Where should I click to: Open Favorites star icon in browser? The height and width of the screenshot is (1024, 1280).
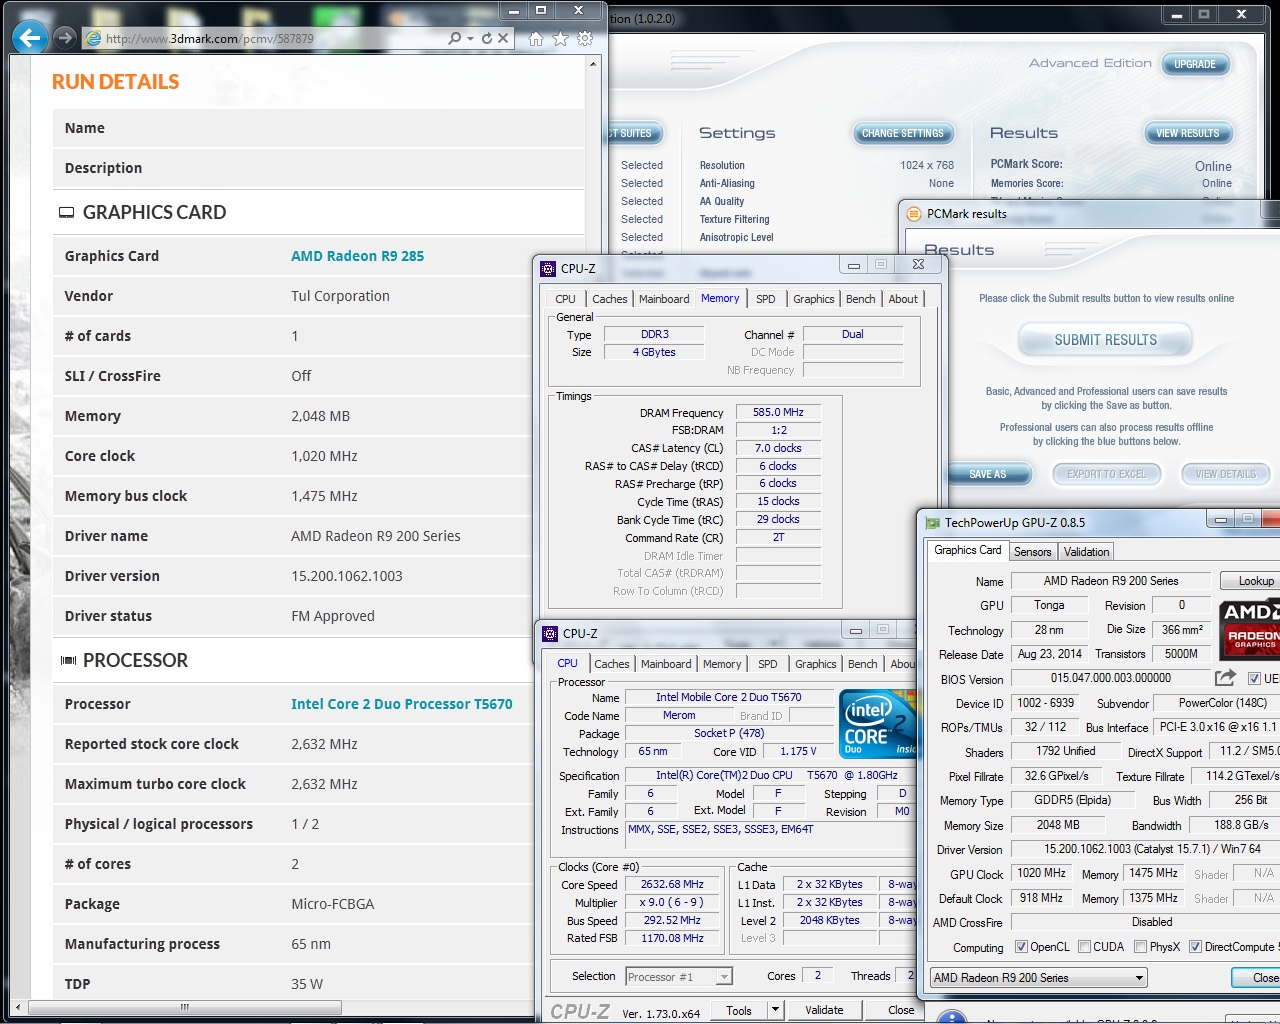pos(560,38)
